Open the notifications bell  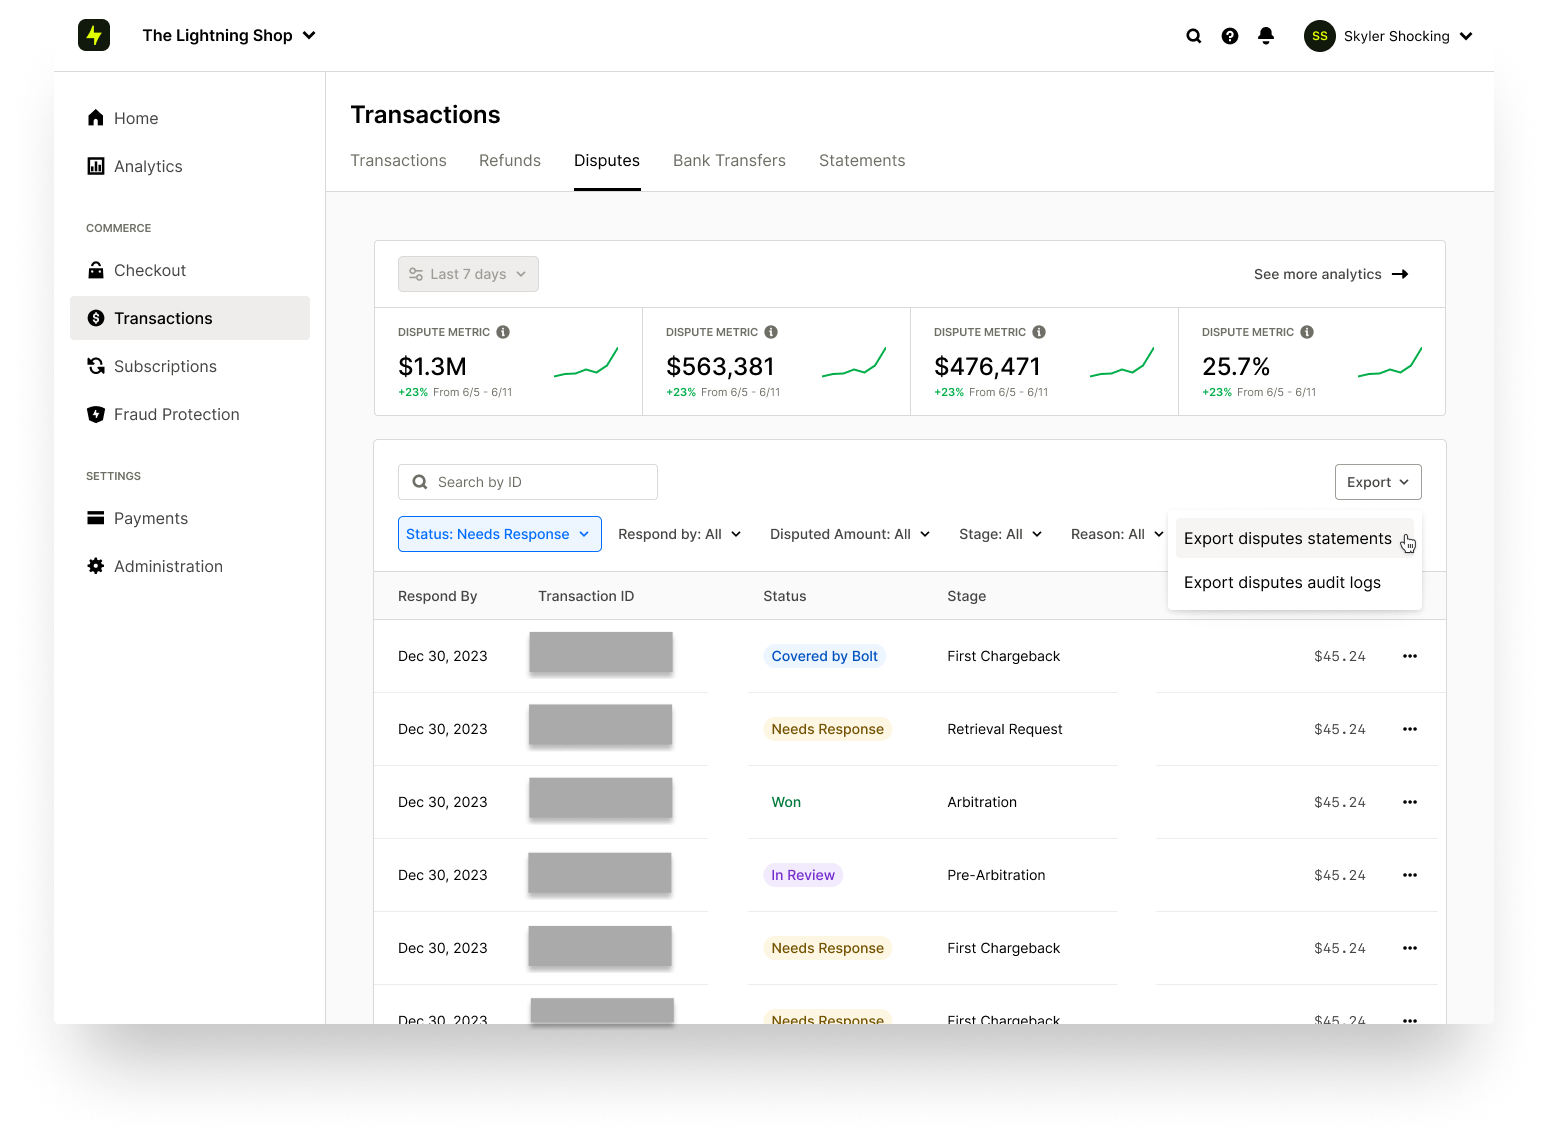(x=1266, y=36)
